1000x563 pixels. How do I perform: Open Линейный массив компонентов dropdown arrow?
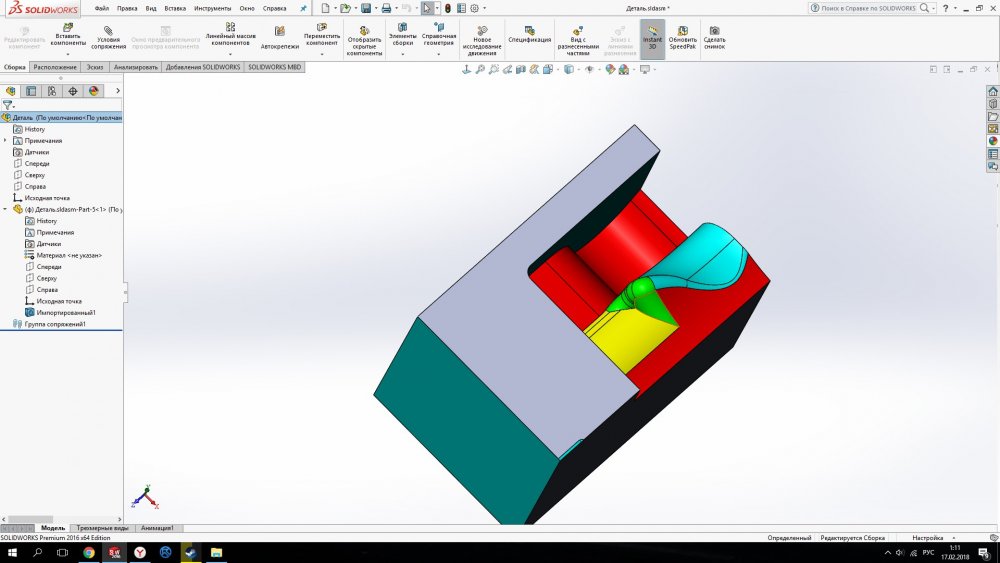(x=230, y=54)
